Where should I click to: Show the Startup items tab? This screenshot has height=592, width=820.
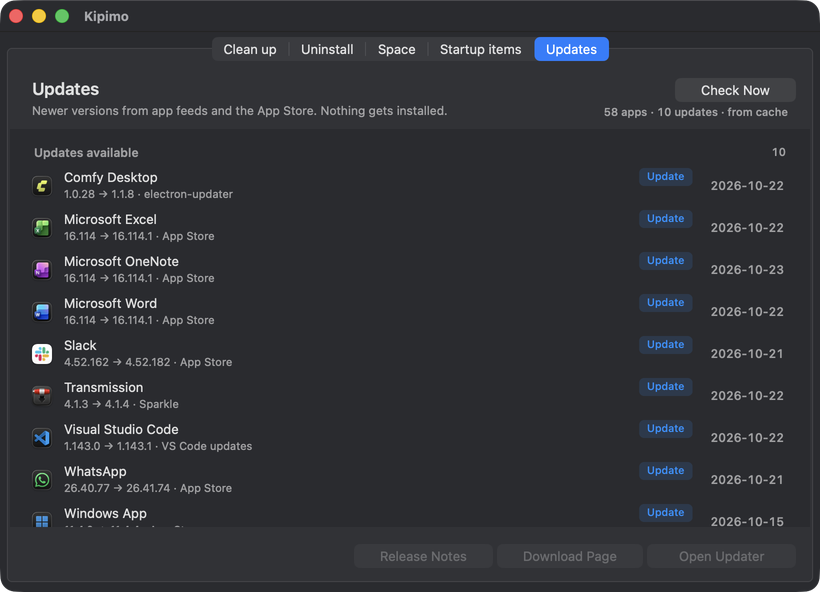point(480,49)
